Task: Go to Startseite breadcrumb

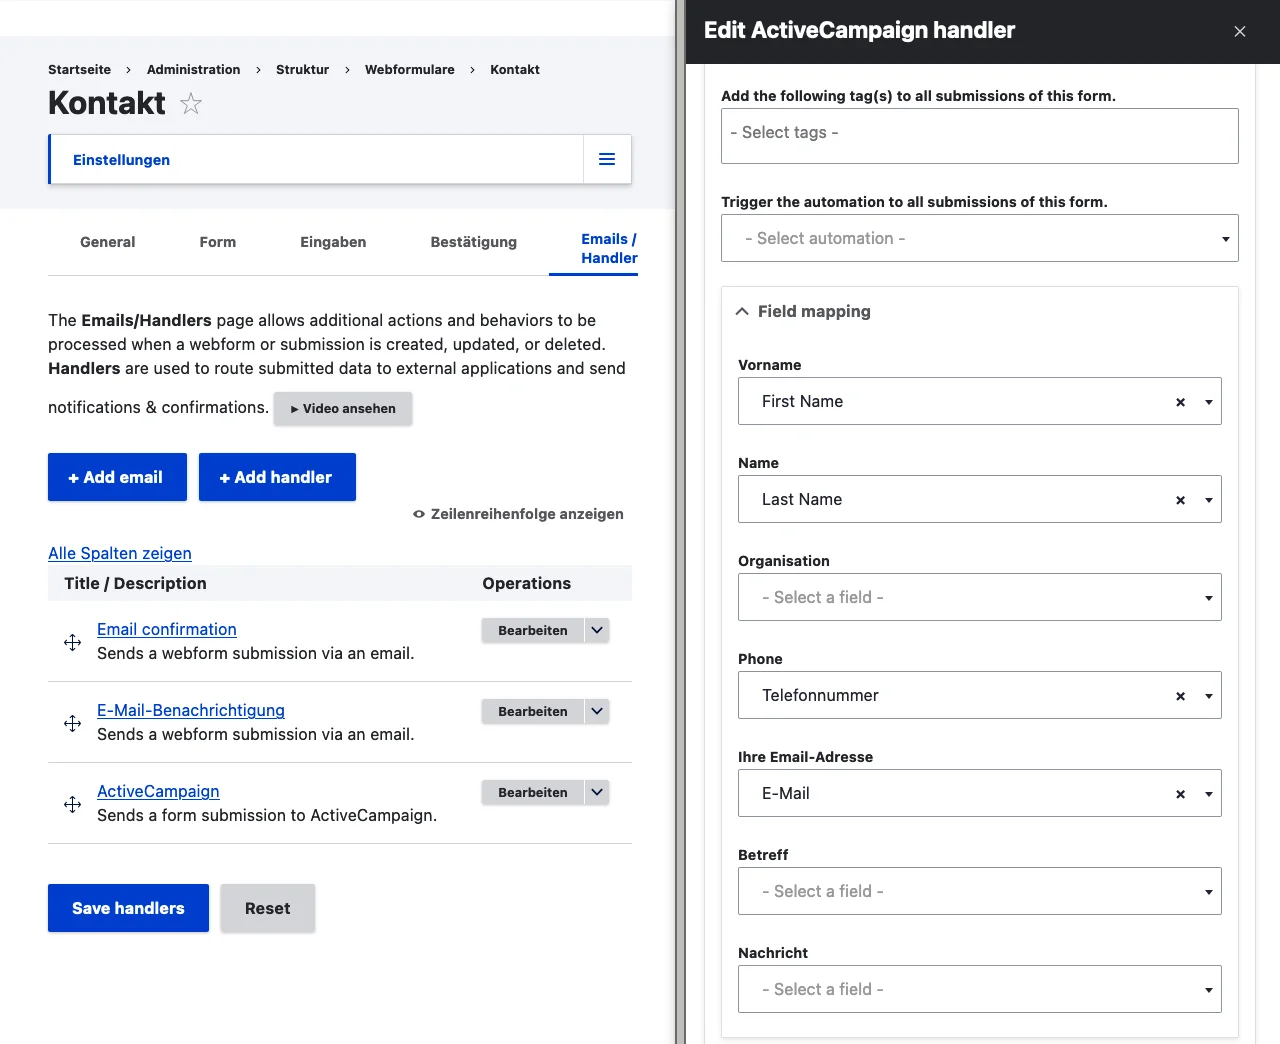Action: (79, 69)
